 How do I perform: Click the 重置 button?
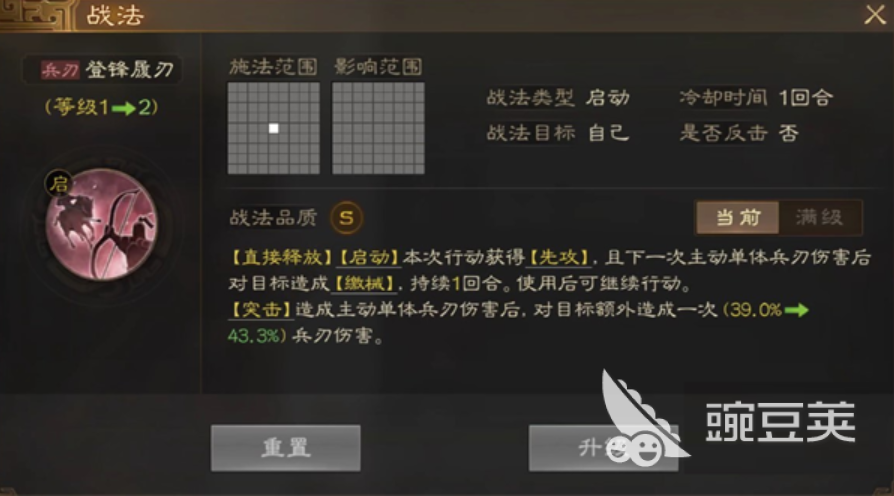[286, 448]
